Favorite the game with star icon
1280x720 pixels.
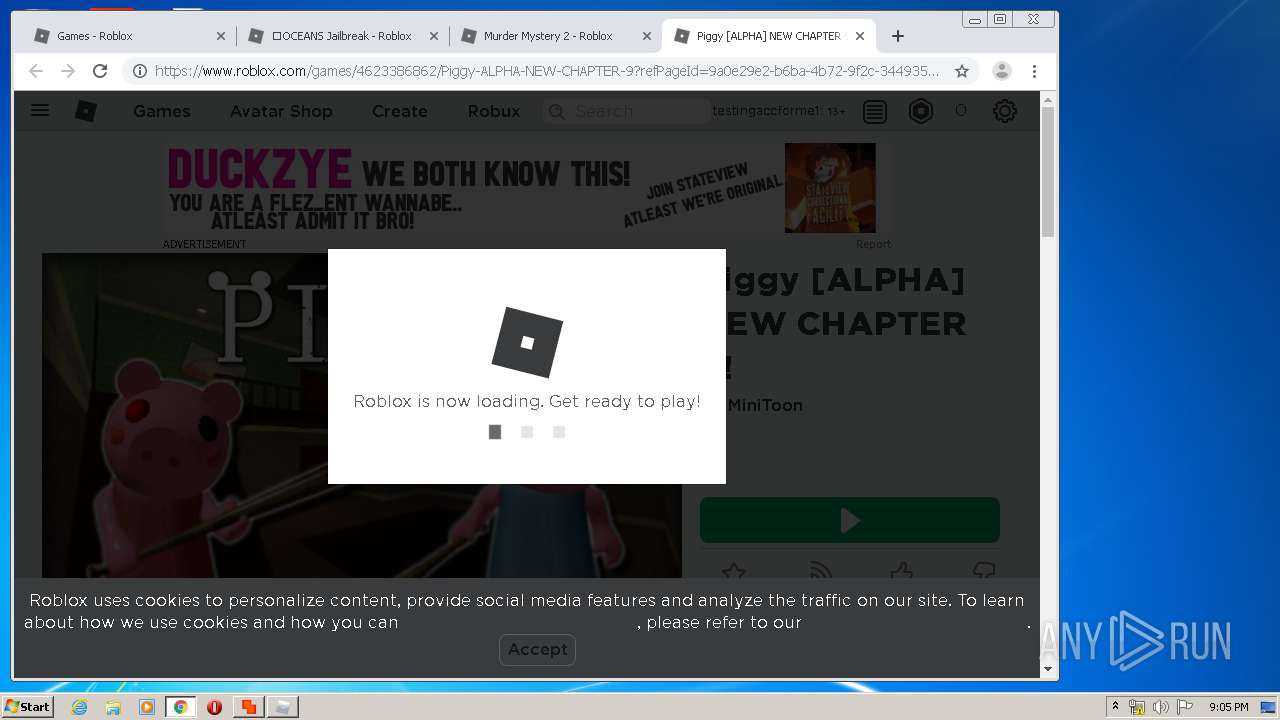tap(734, 570)
